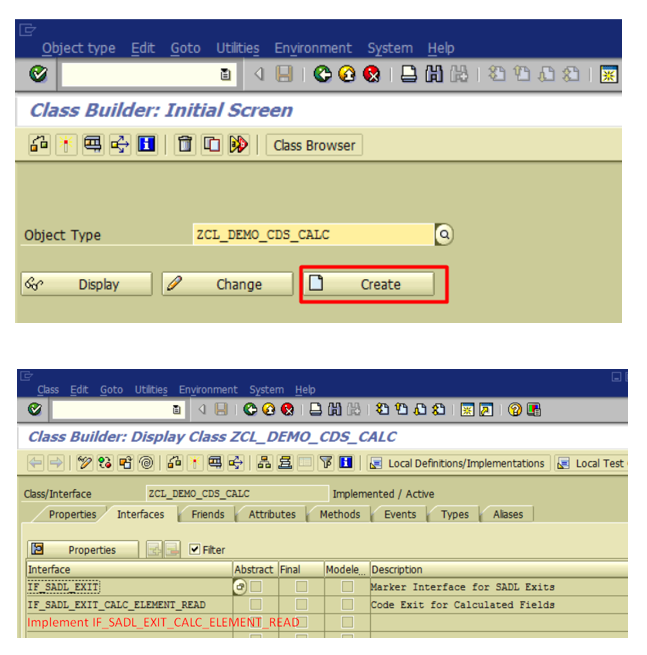The image size is (647, 655).
Task: Click the Enhance spiral icon in Display Class toolbar
Action: point(146,463)
